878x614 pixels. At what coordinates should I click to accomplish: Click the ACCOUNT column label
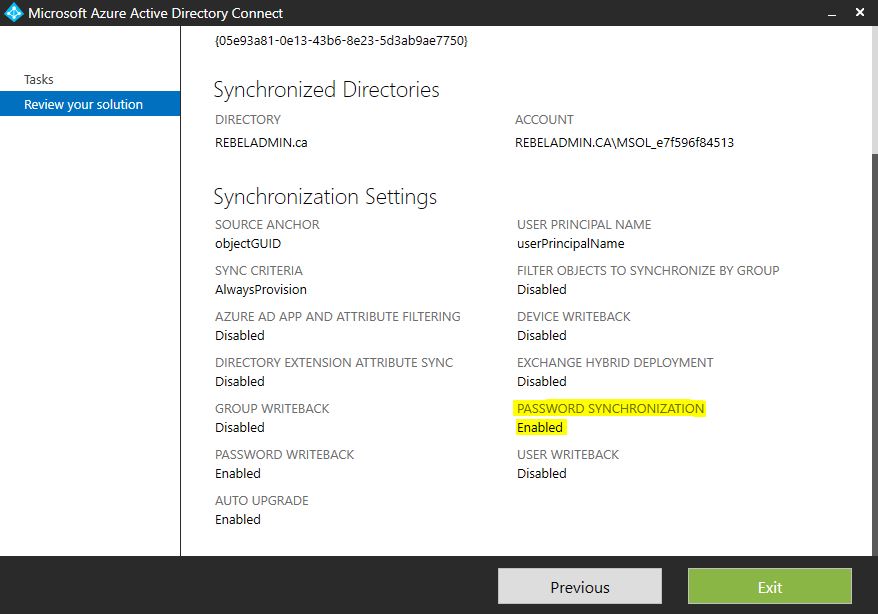(x=544, y=120)
